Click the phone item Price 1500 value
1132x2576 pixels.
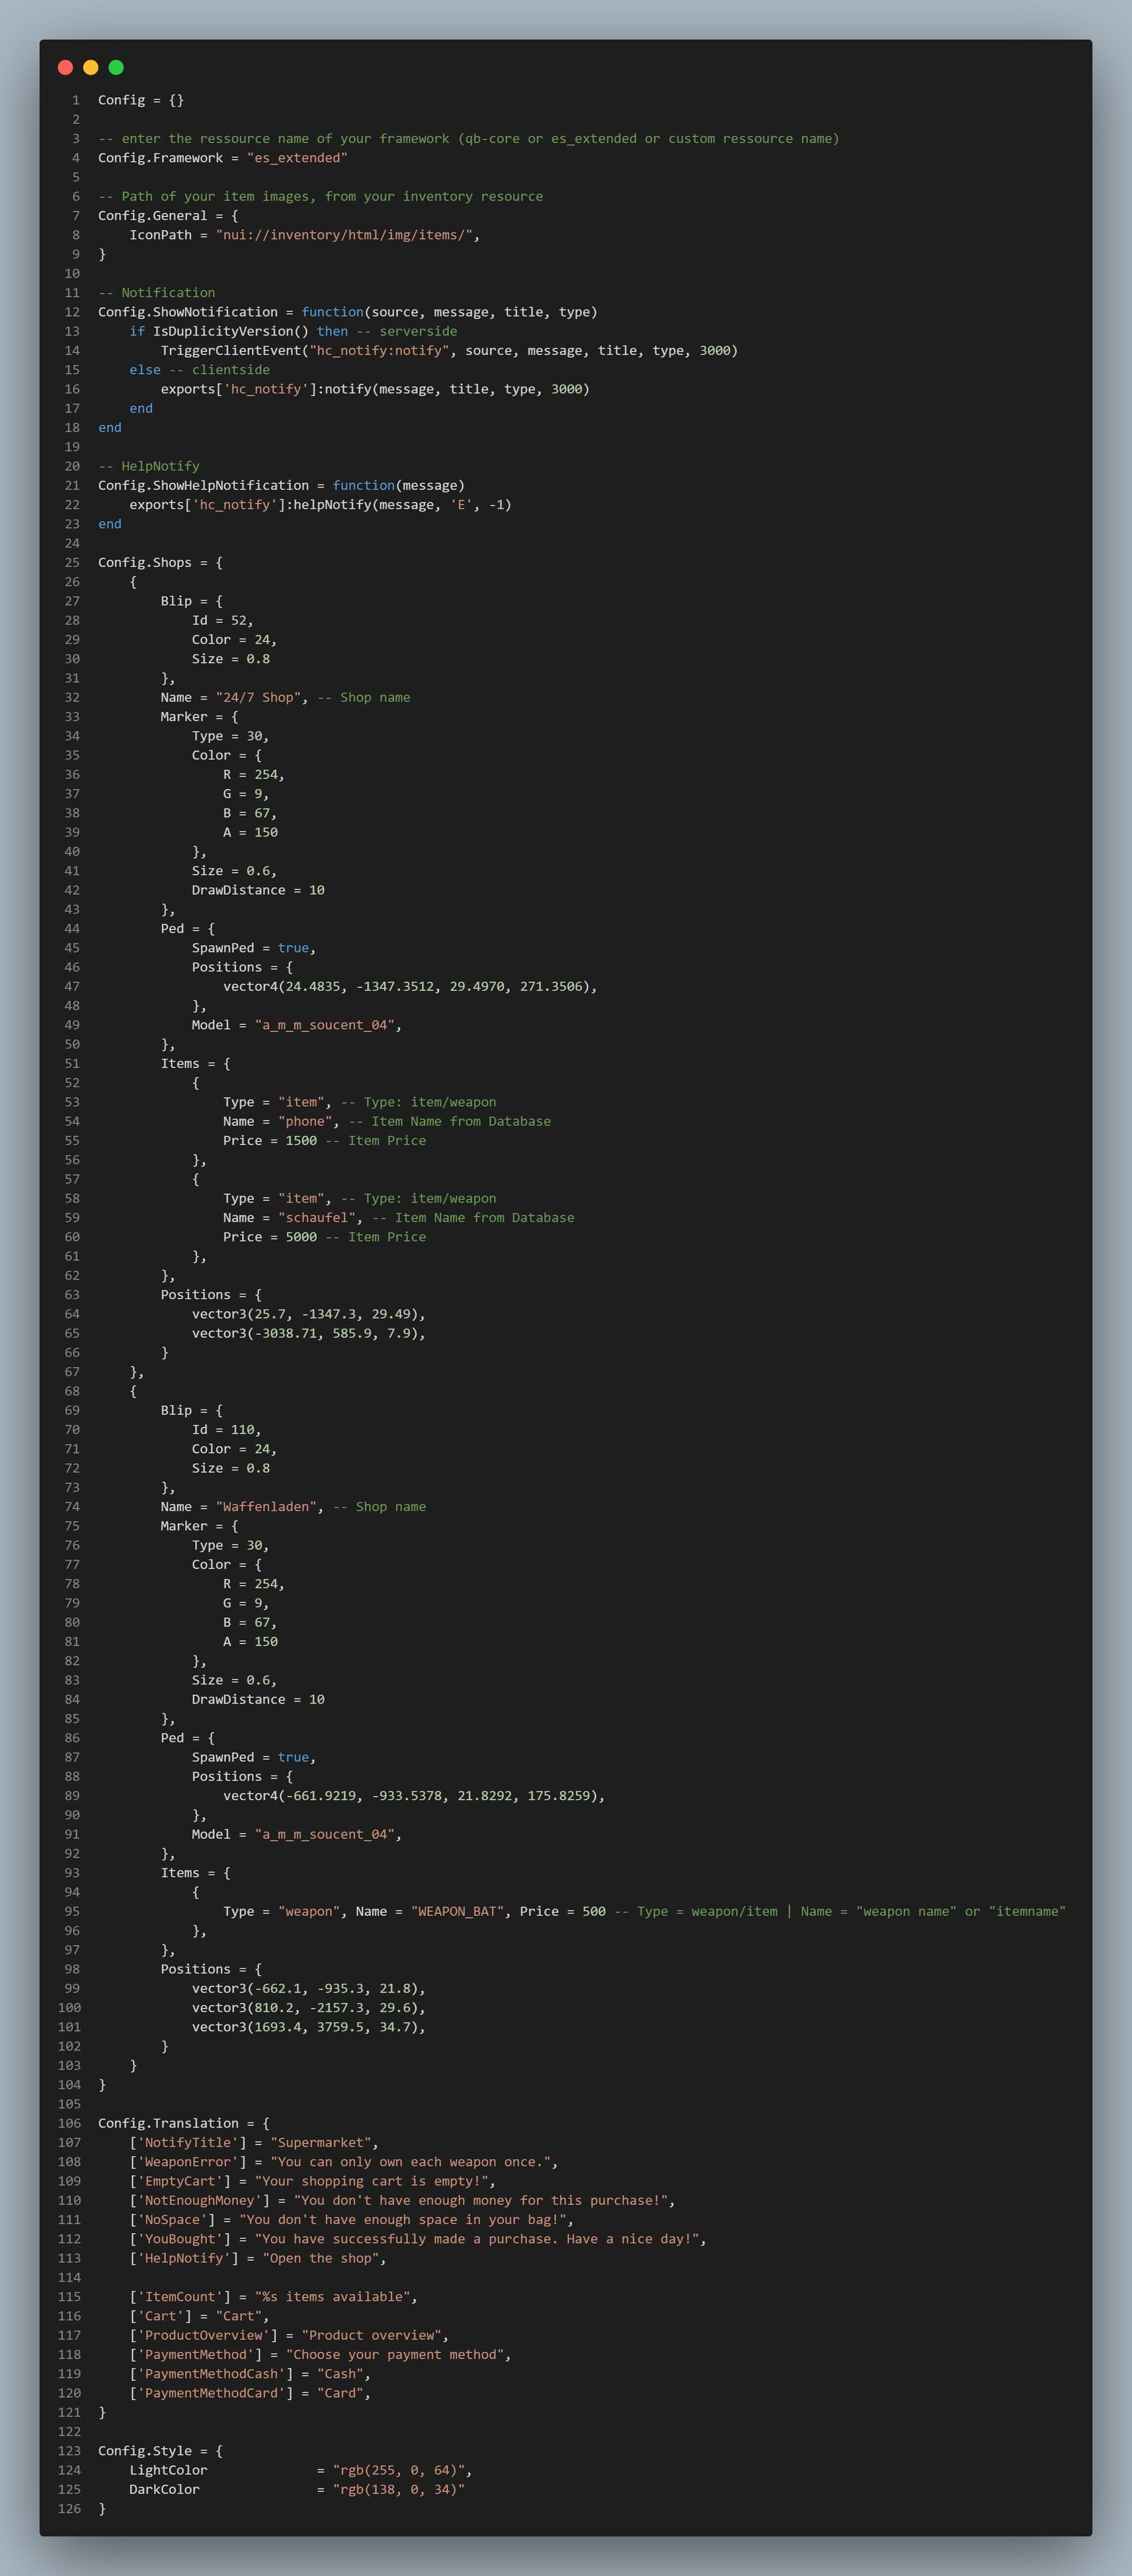tap(301, 1141)
